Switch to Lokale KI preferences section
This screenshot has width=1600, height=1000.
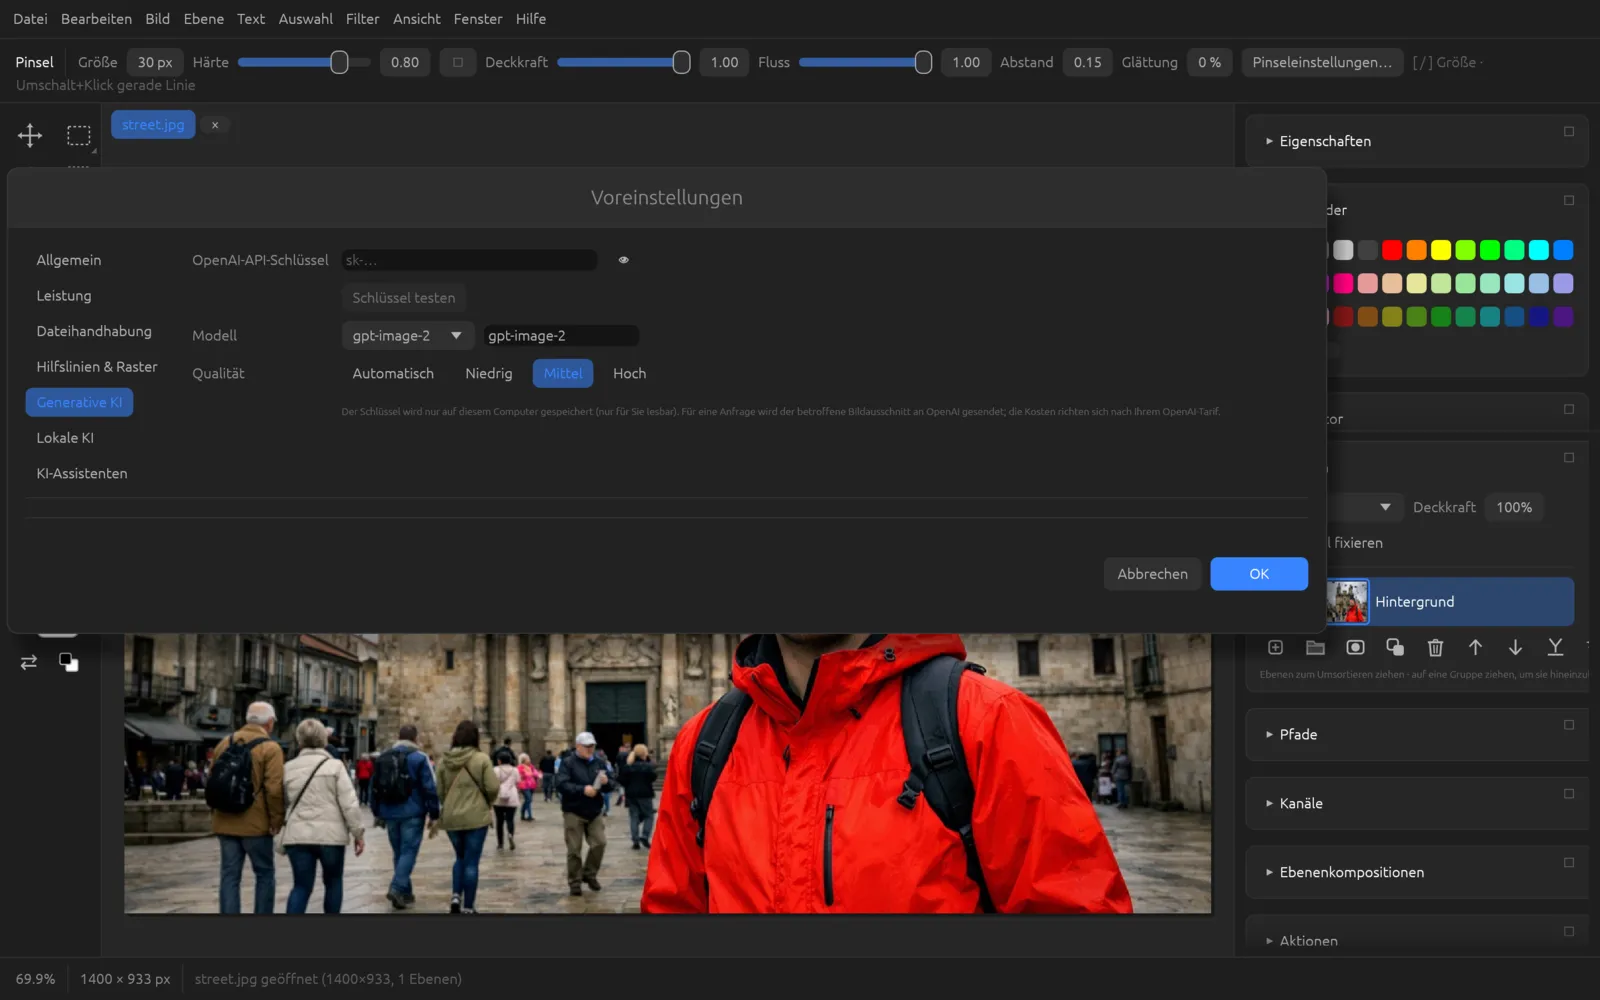click(65, 438)
